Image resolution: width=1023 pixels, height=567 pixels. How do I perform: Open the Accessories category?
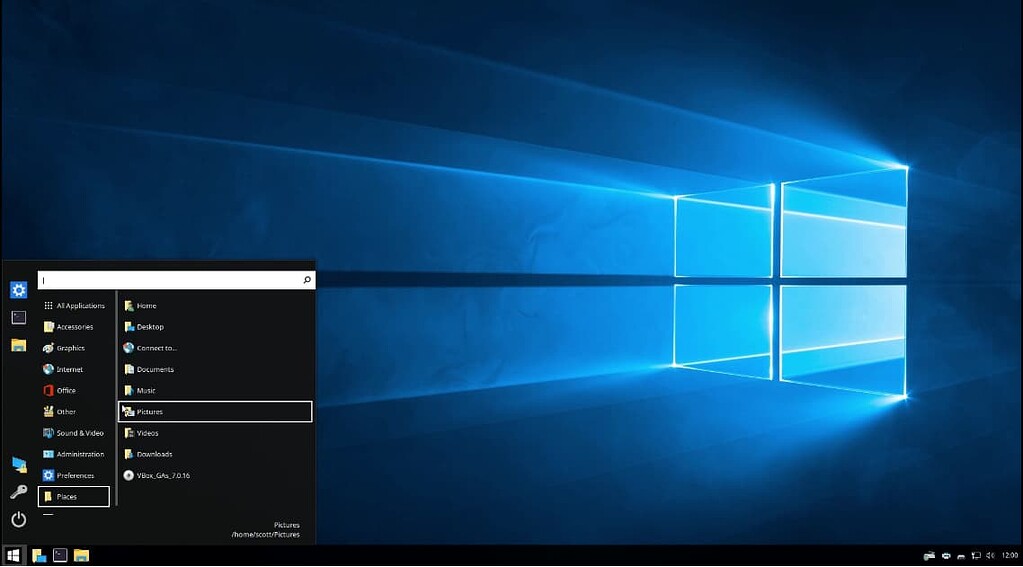74,327
